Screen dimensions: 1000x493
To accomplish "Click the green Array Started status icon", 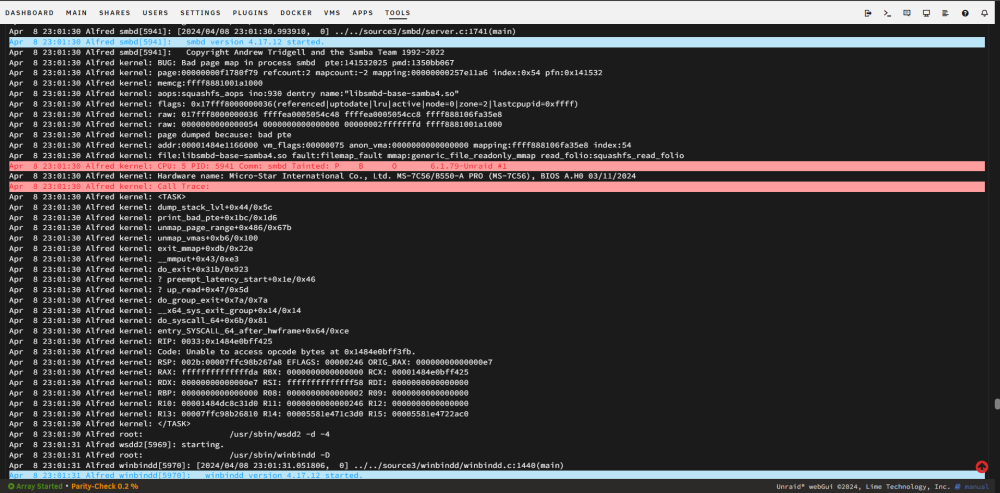I will tap(11, 487).
